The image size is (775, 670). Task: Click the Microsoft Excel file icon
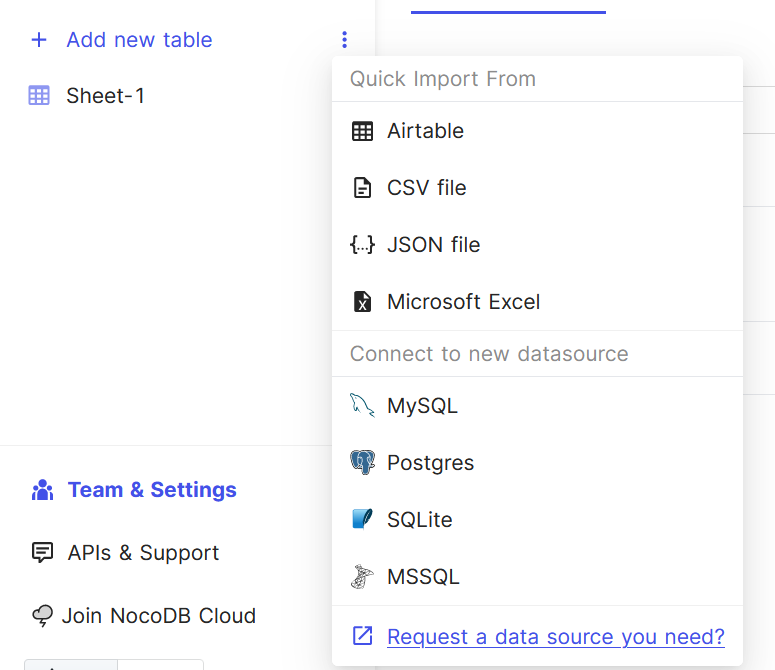[x=362, y=301]
